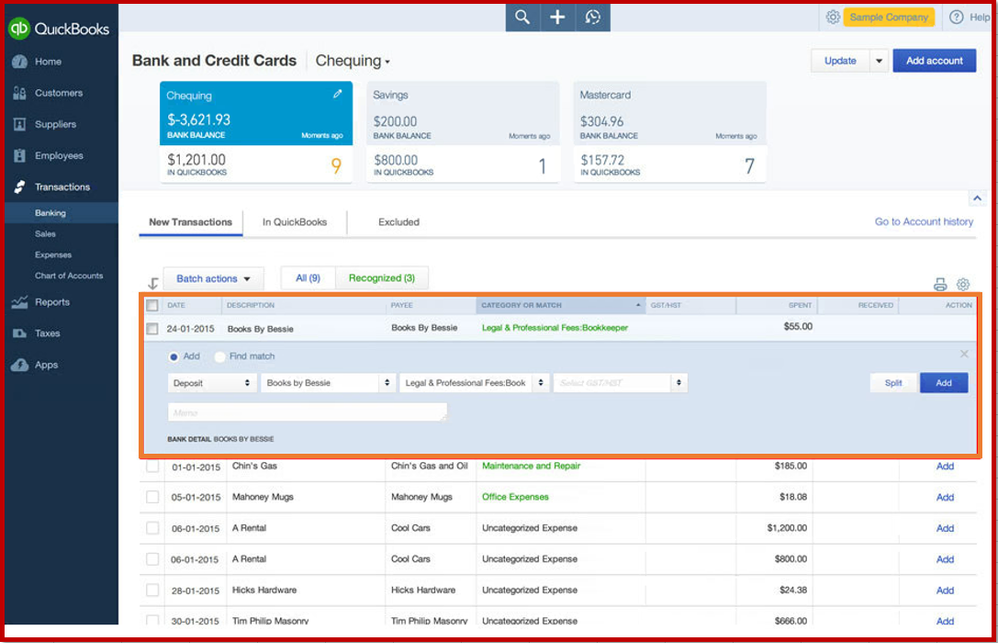Viewport: 998px width, 643px height.
Task: Select the Find match radio button
Action: [x=220, y=357]
